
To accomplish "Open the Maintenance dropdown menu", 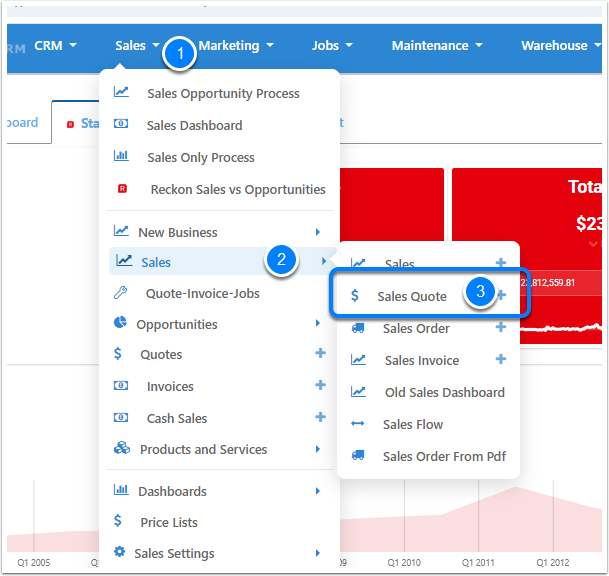I will point(437,45).
